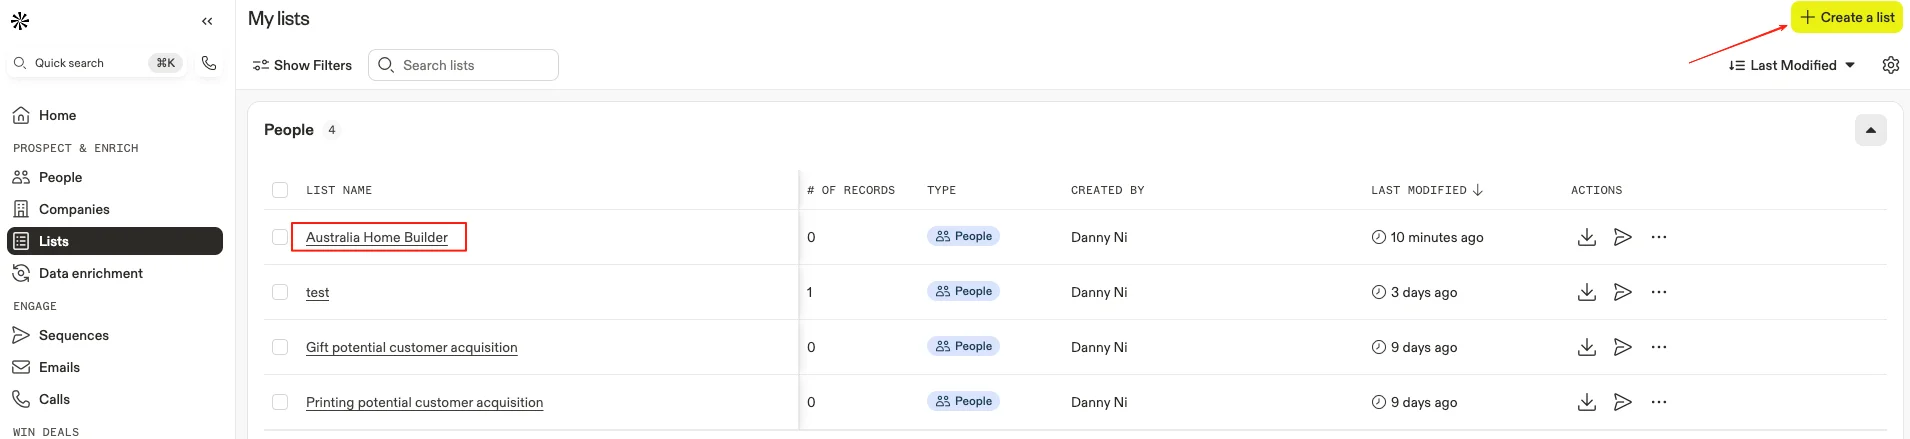Click '3 days ago' timestamp
This screenshot has width=1910, height=439.
pos(1423,292)
